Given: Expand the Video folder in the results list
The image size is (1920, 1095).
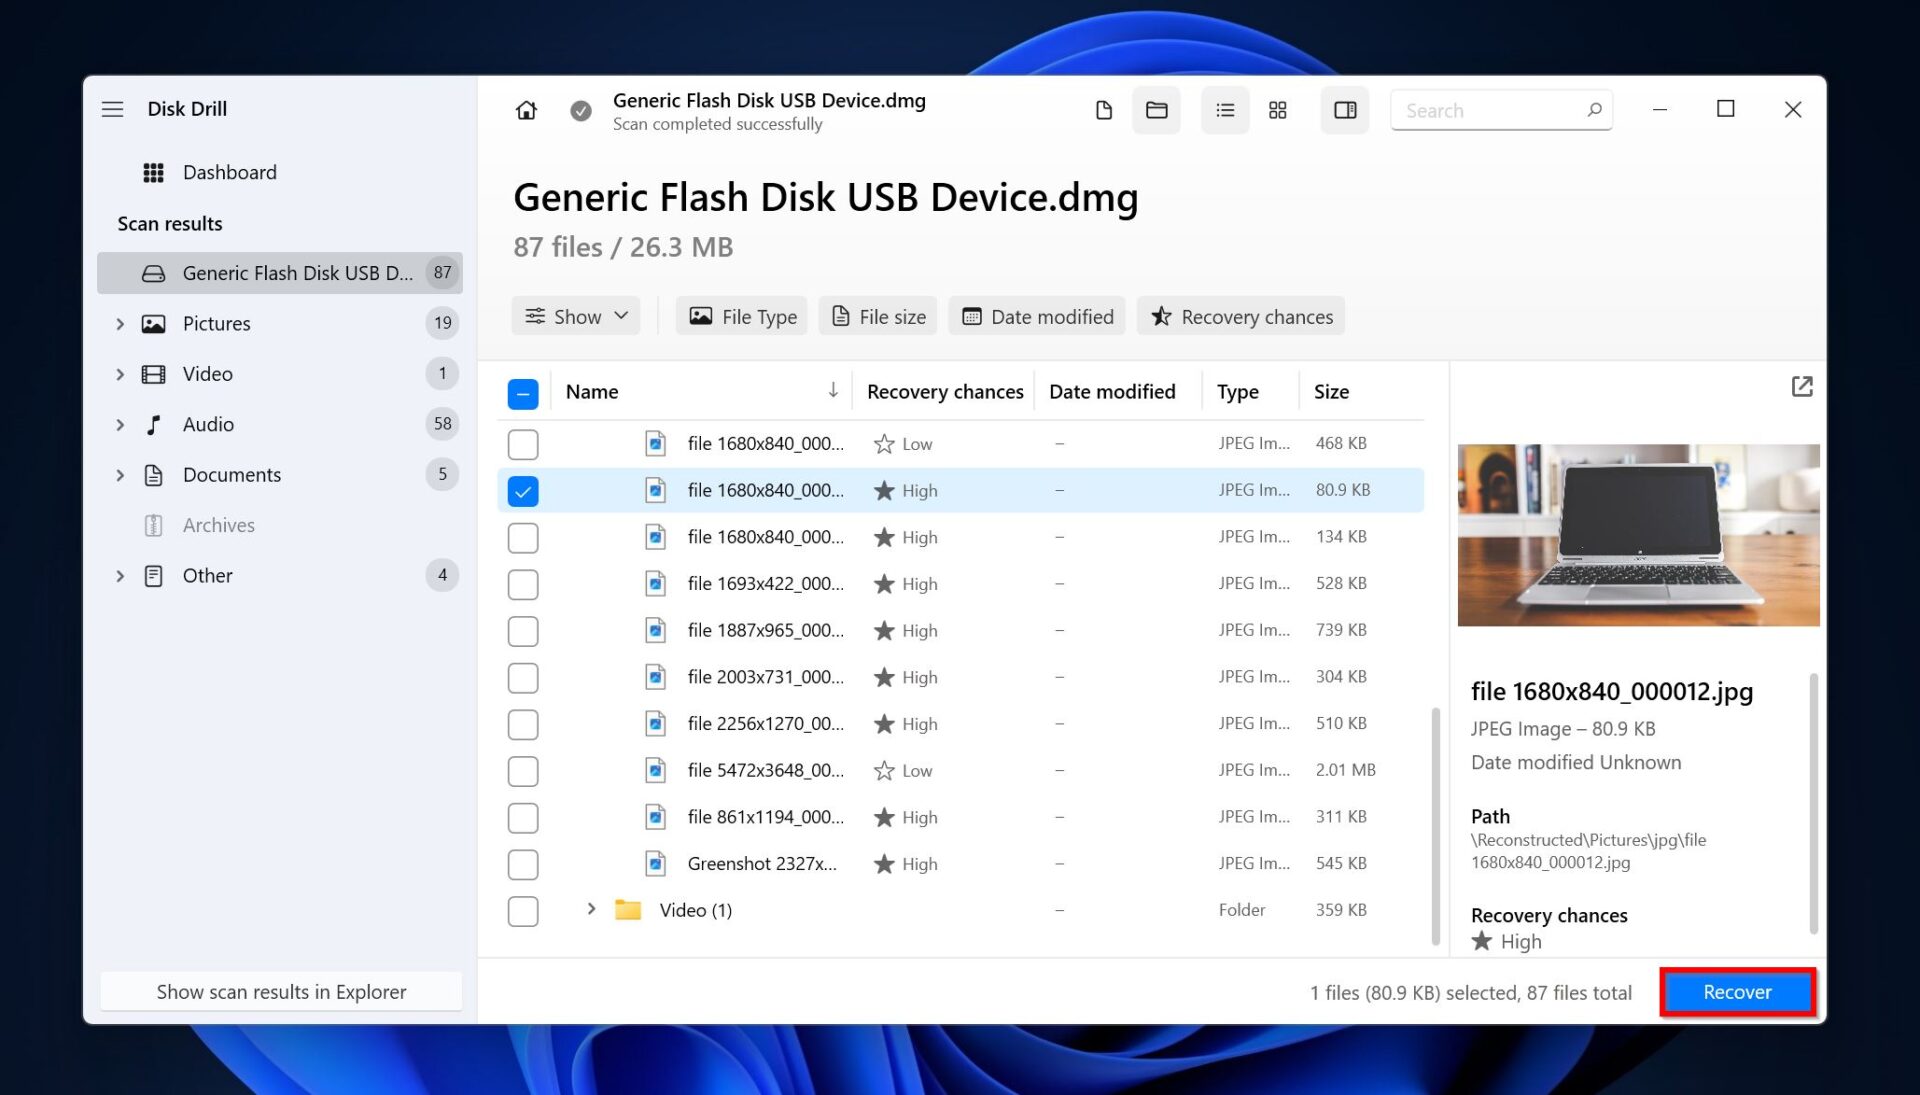Looking at the screenshot, I should pyautogui.click(x=590, y=909).
